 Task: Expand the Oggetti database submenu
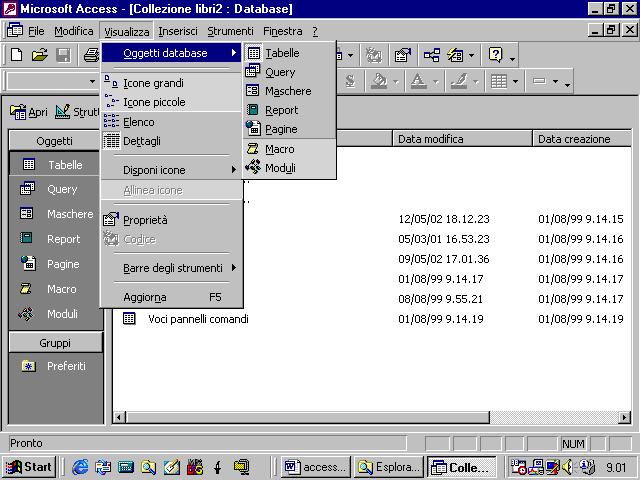pos(171,53)
